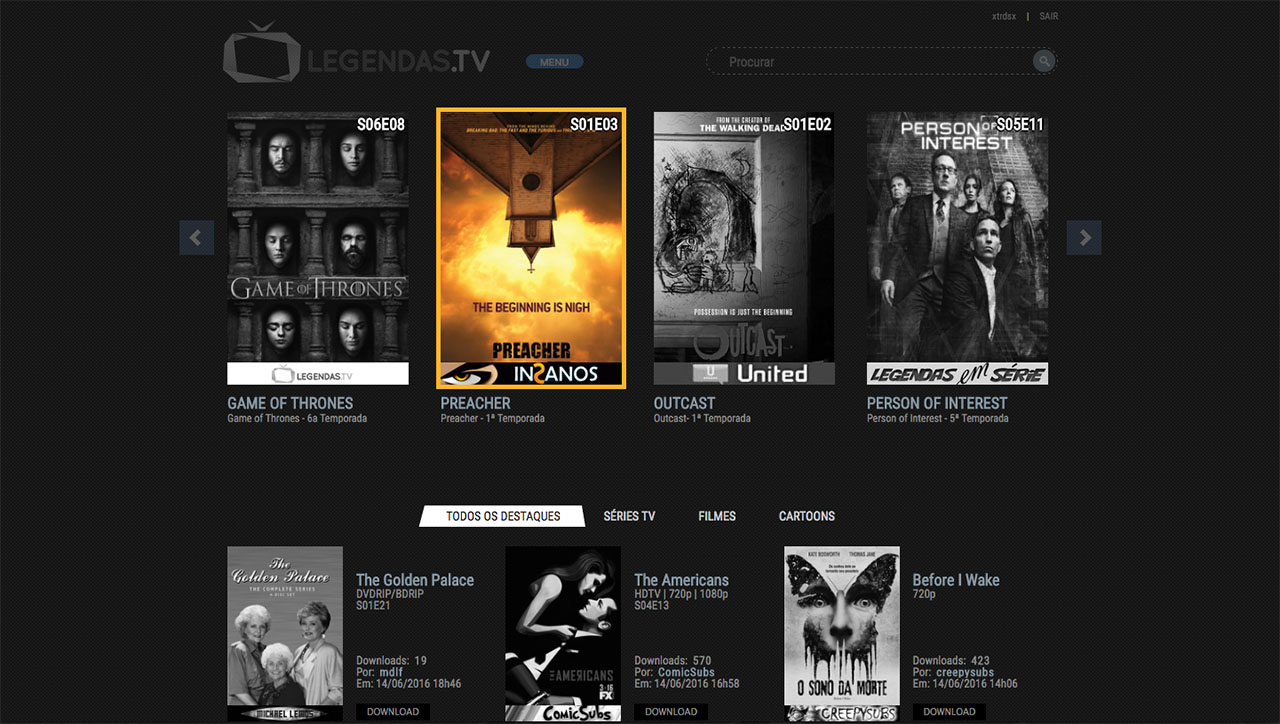Screen dimensions: 1280x724
Task: Click the Legendas.TV logo icon
Action: pyautogui.click(x=262, y=52)
